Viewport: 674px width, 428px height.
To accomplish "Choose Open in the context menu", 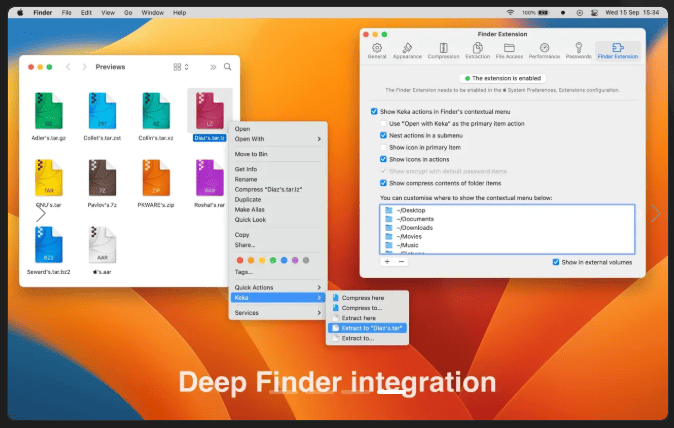I will coord(278,129).
